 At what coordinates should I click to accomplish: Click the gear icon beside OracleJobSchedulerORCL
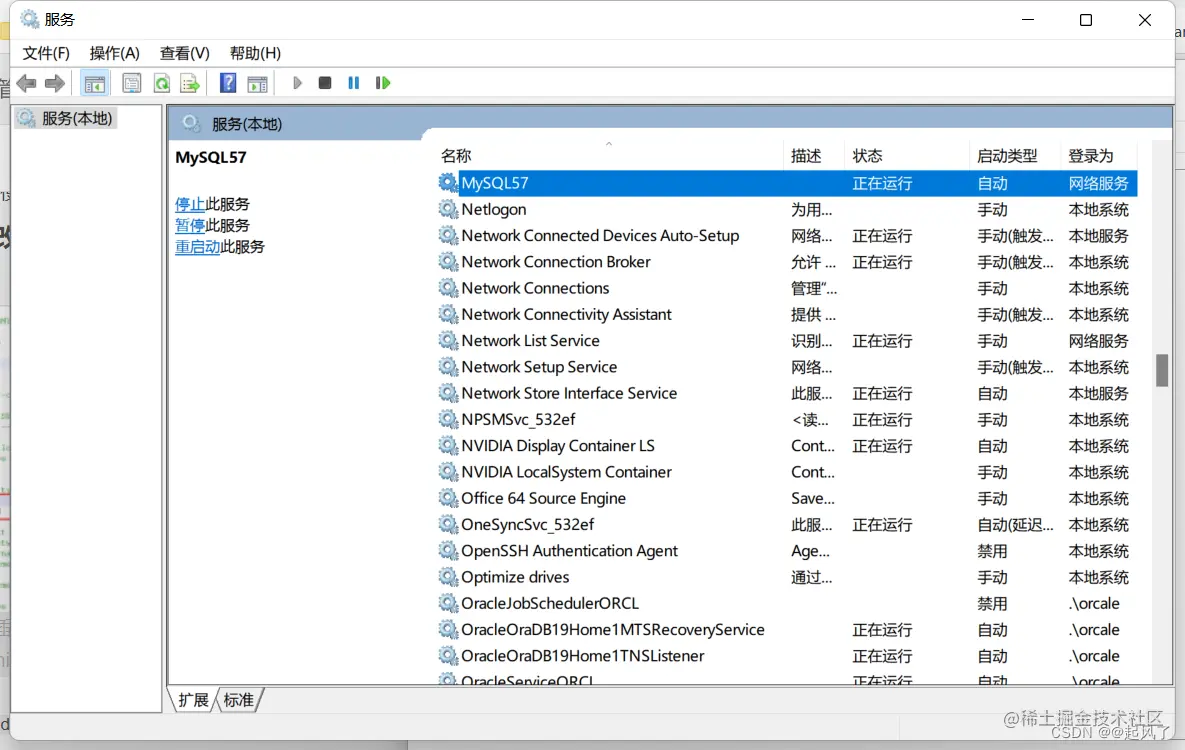pyautogui.click(x=448, y=603)
